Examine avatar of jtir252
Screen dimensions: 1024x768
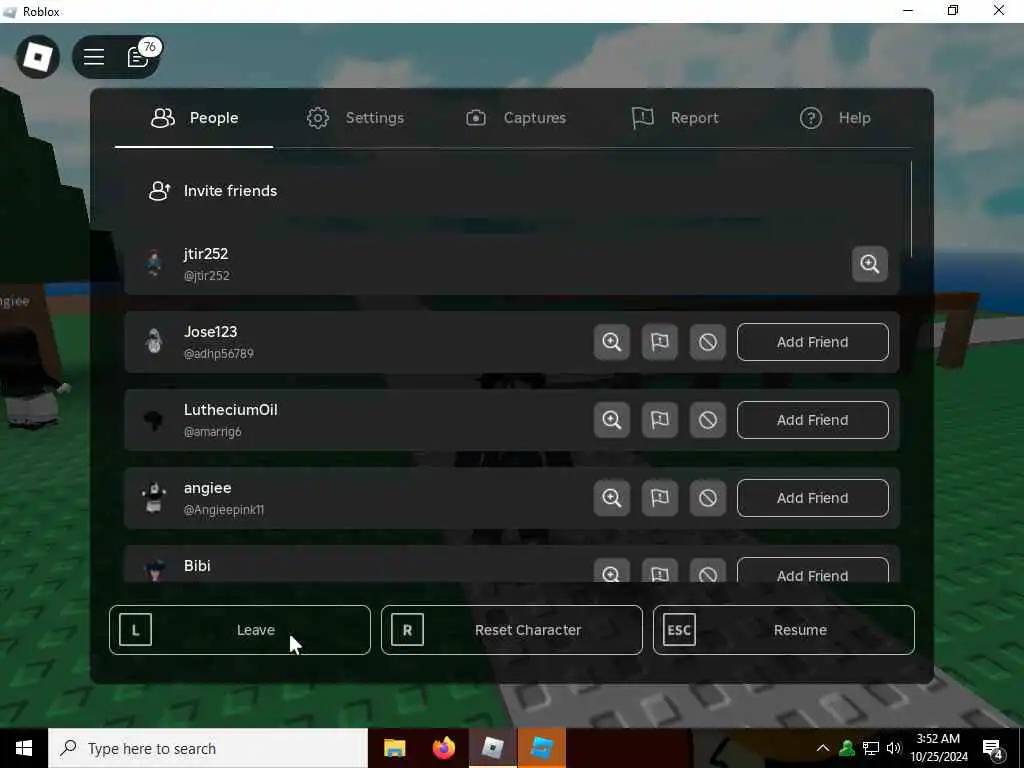pyautogui.click(x=870, y=264)
